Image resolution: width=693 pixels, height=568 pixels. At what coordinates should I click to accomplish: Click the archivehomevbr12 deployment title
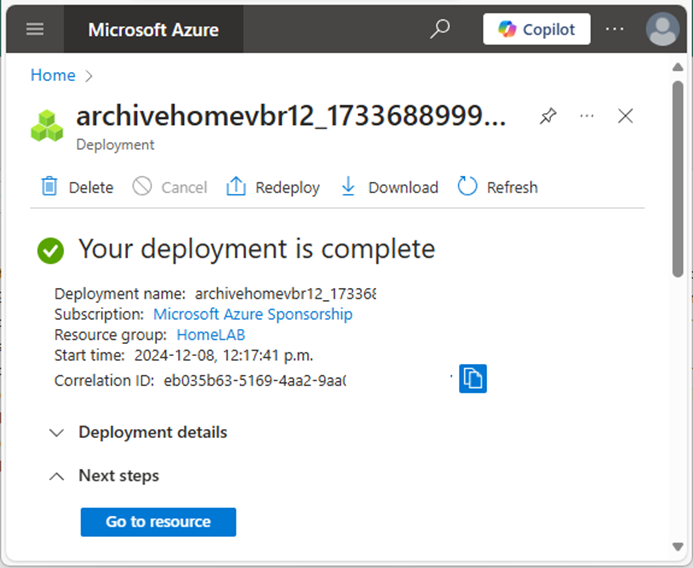coord(291,116)
